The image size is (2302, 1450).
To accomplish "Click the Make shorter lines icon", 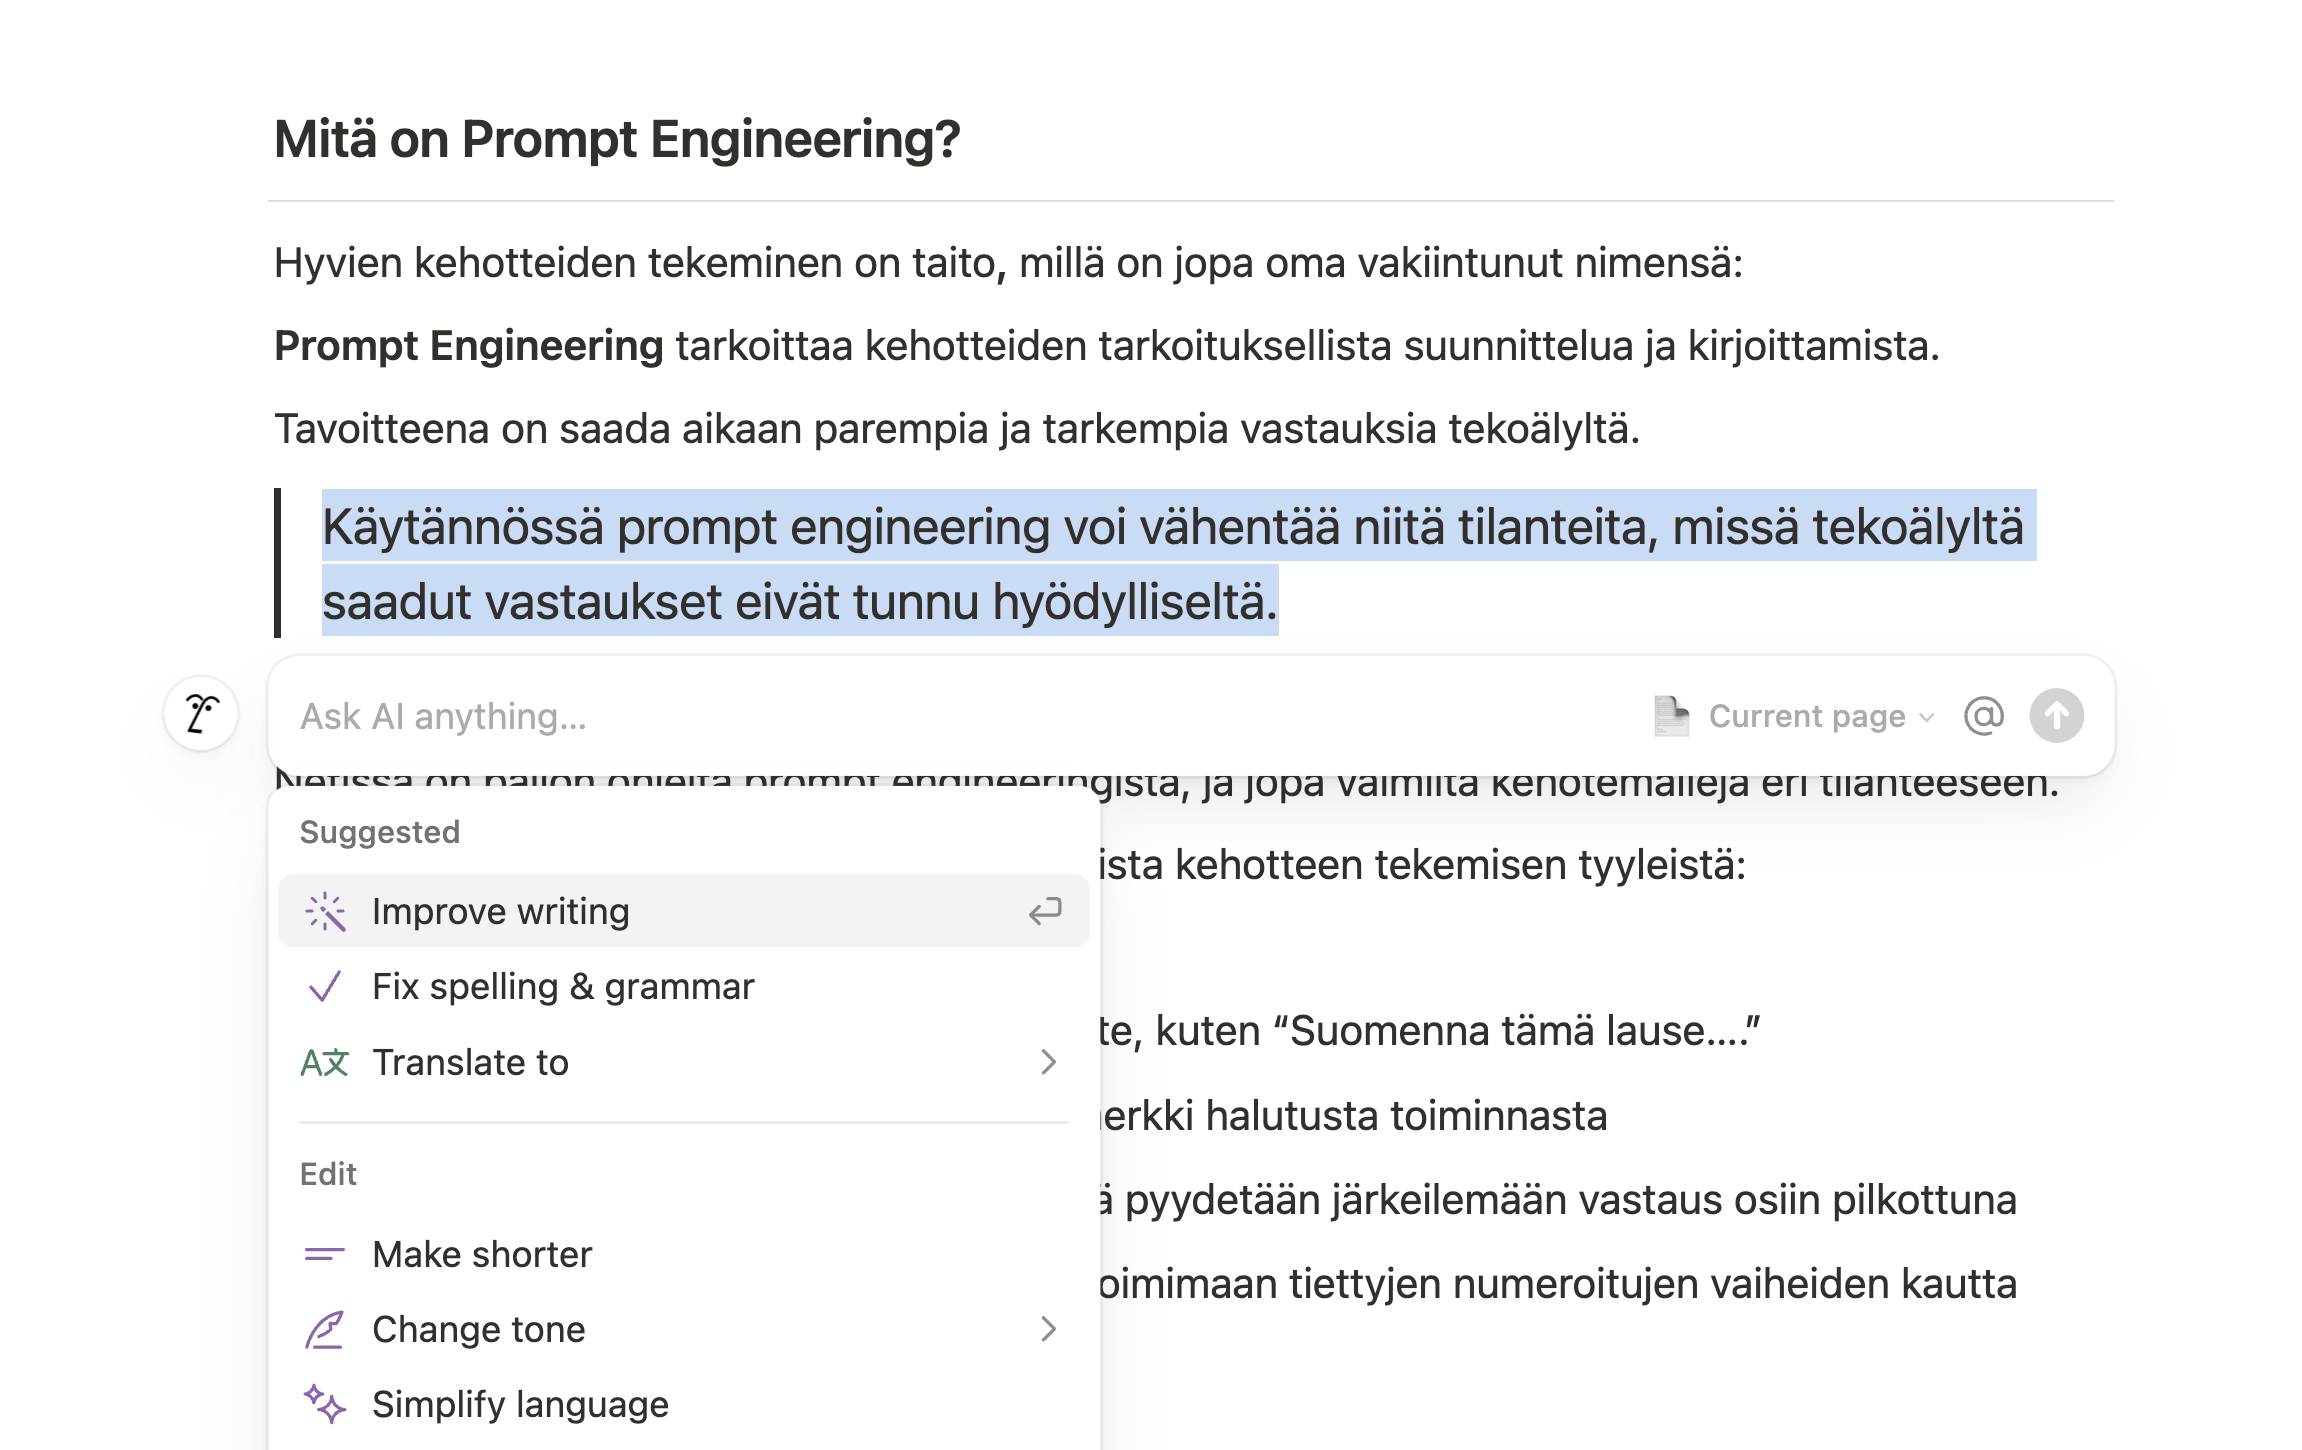I will pos(325,1254).
